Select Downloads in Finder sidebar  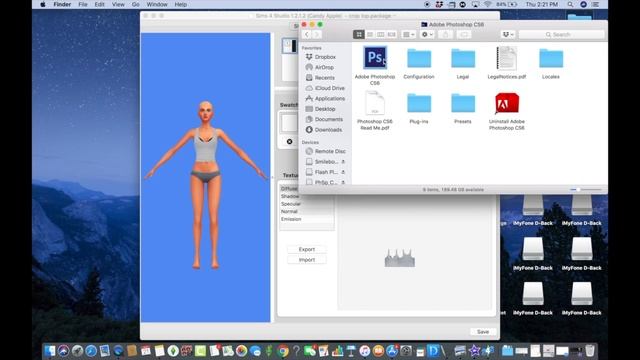point(328,130)
